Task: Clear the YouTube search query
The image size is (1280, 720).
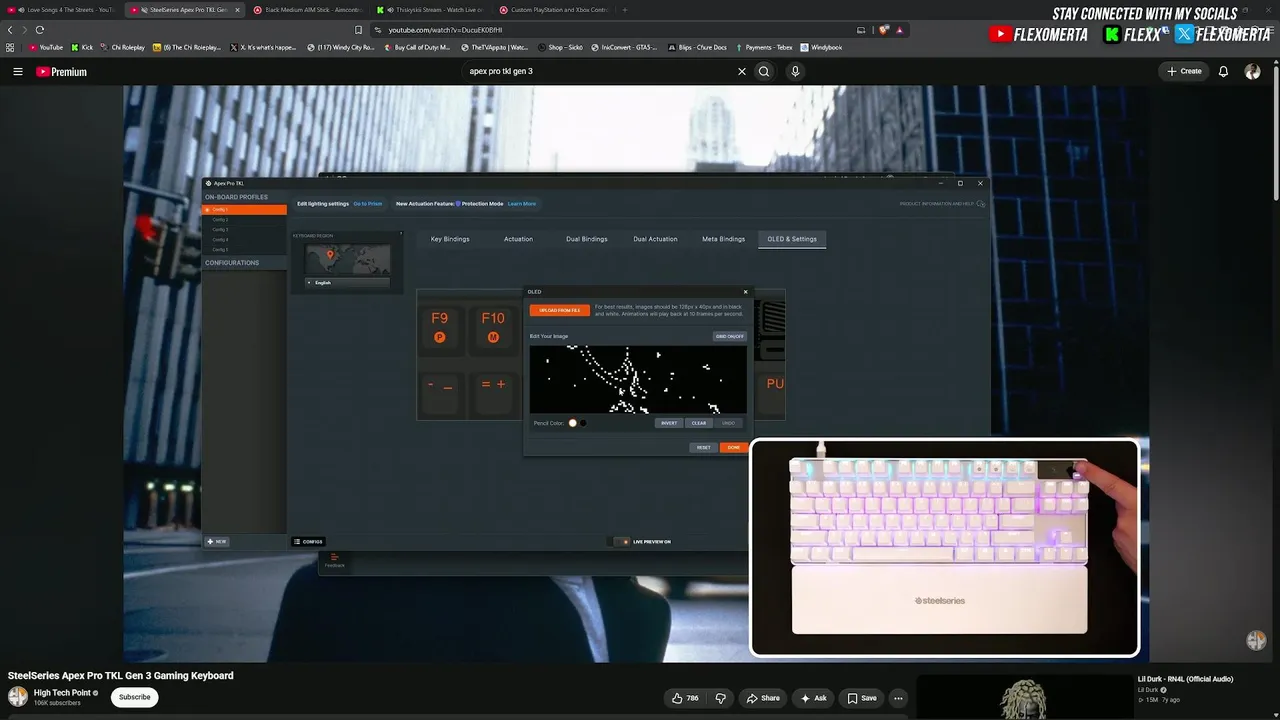Action: coord(742,72)
